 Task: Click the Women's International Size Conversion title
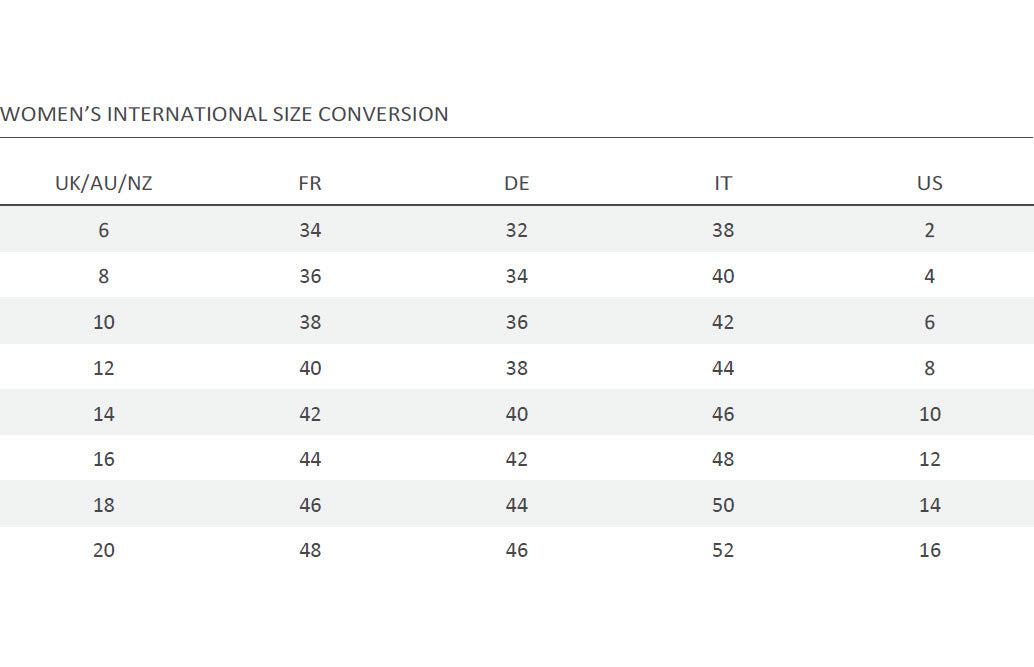click(224, 114)
